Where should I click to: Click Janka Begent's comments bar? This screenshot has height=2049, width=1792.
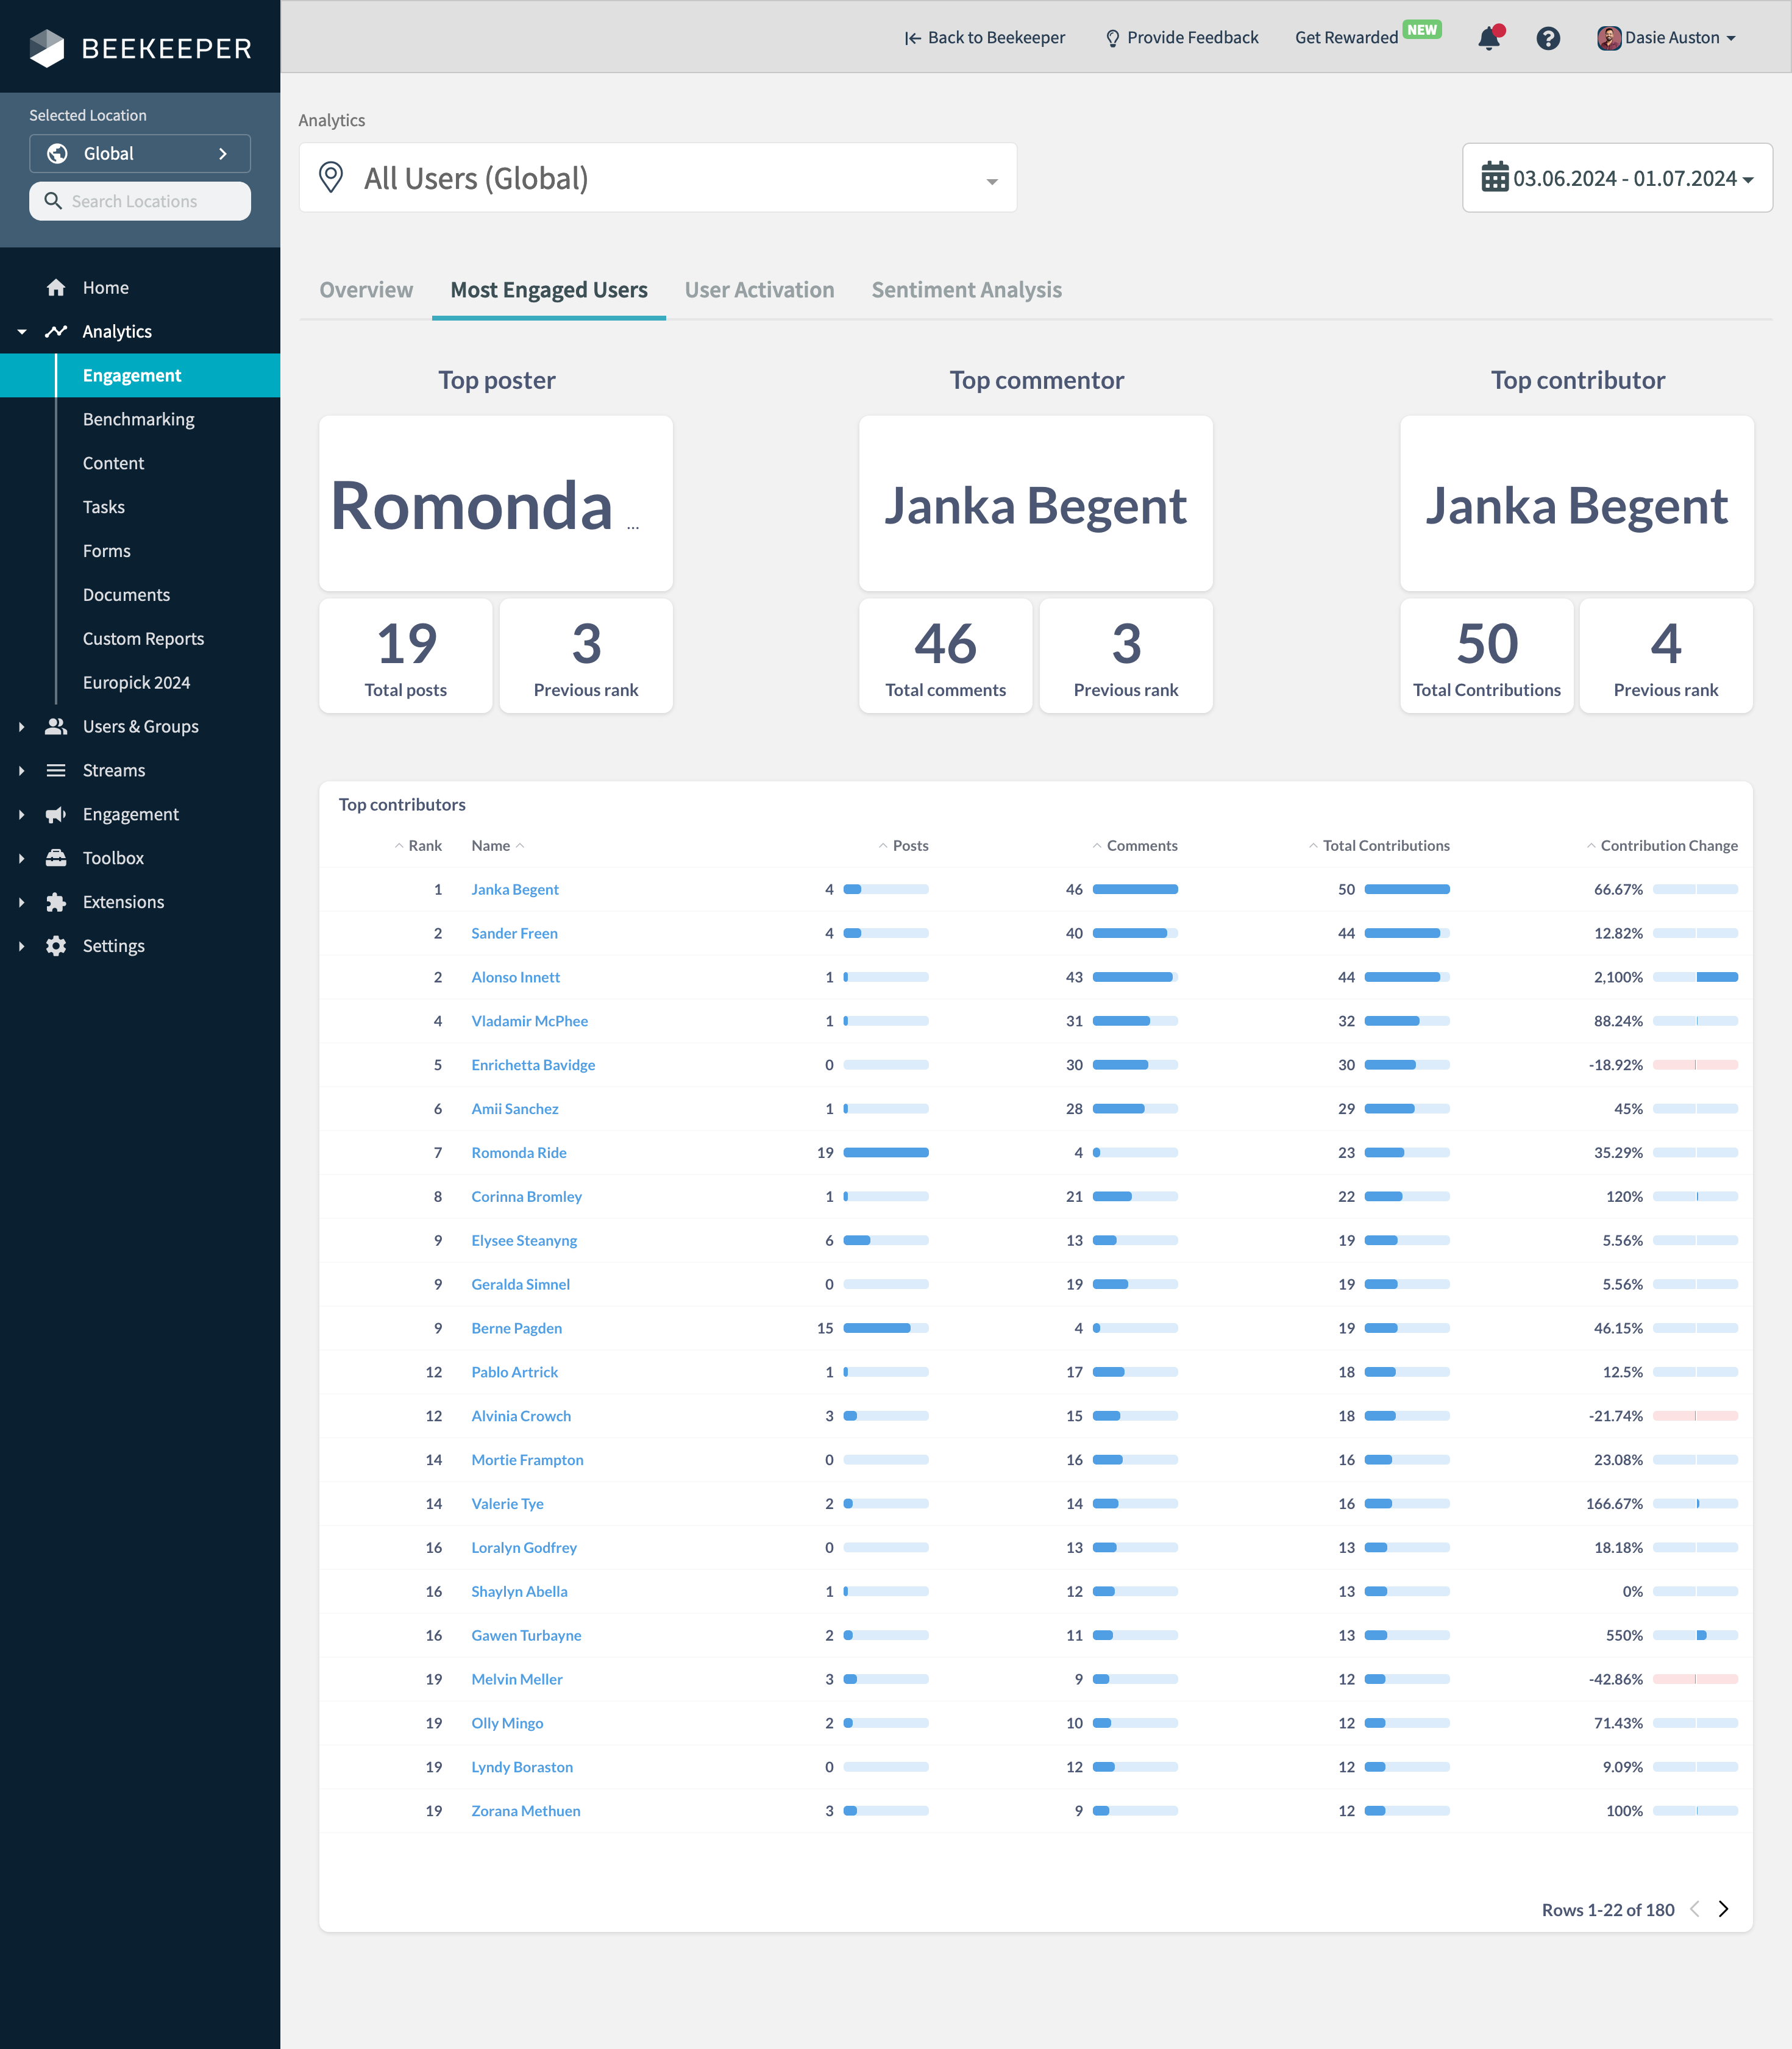1135,889
